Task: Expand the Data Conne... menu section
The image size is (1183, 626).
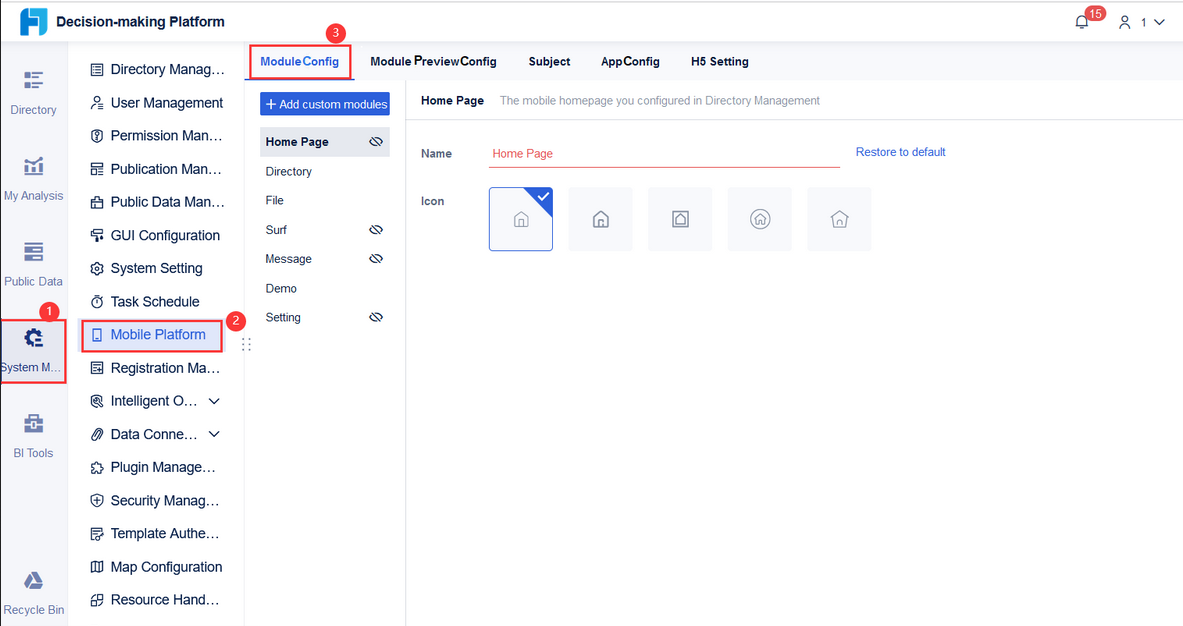Action: [x=217, y=433]
